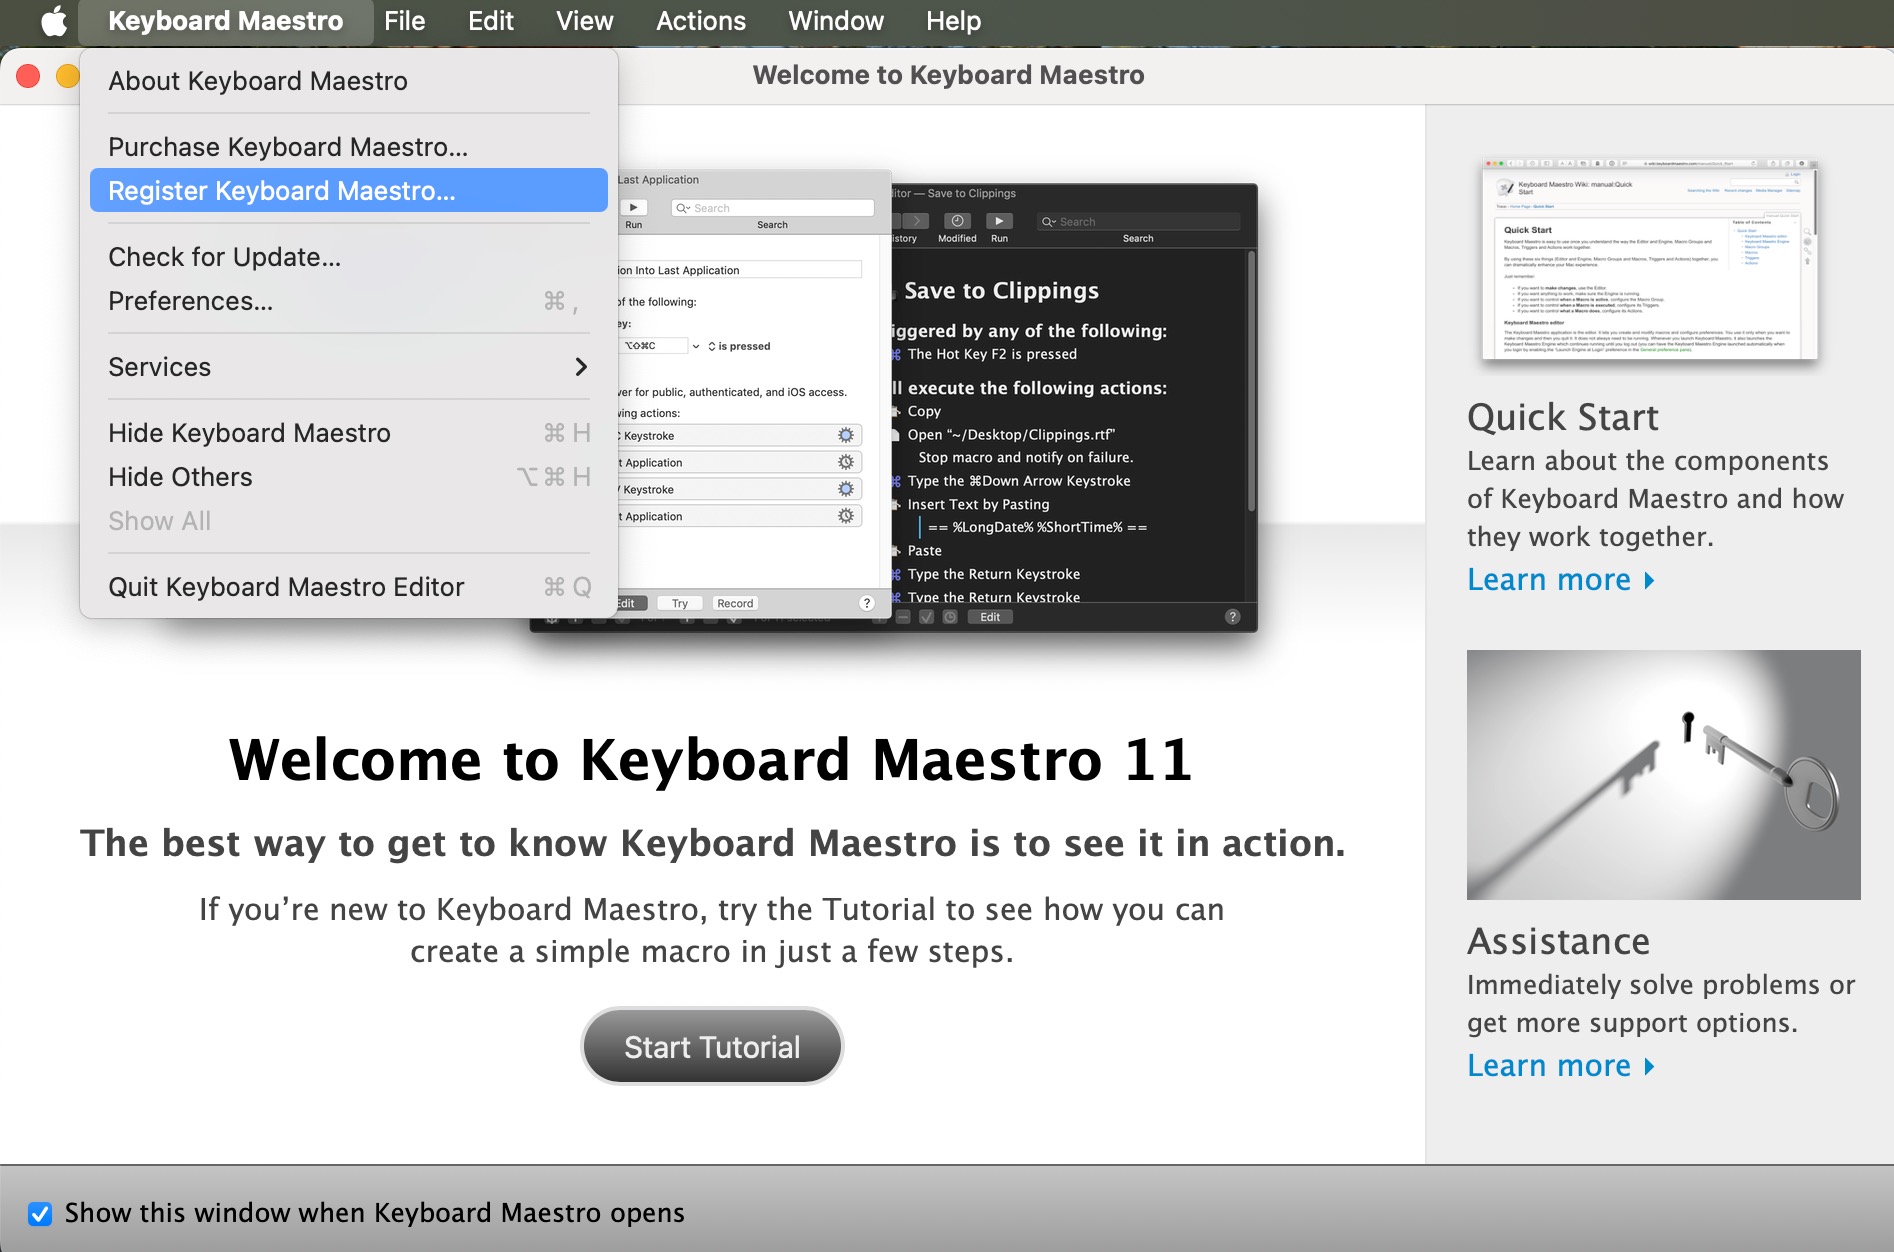Image resolution: width=1894 pixels, height=1252 pixels.
Task: Click the arrow next to Assistance Learn more
Action: pos(1650,1067)
